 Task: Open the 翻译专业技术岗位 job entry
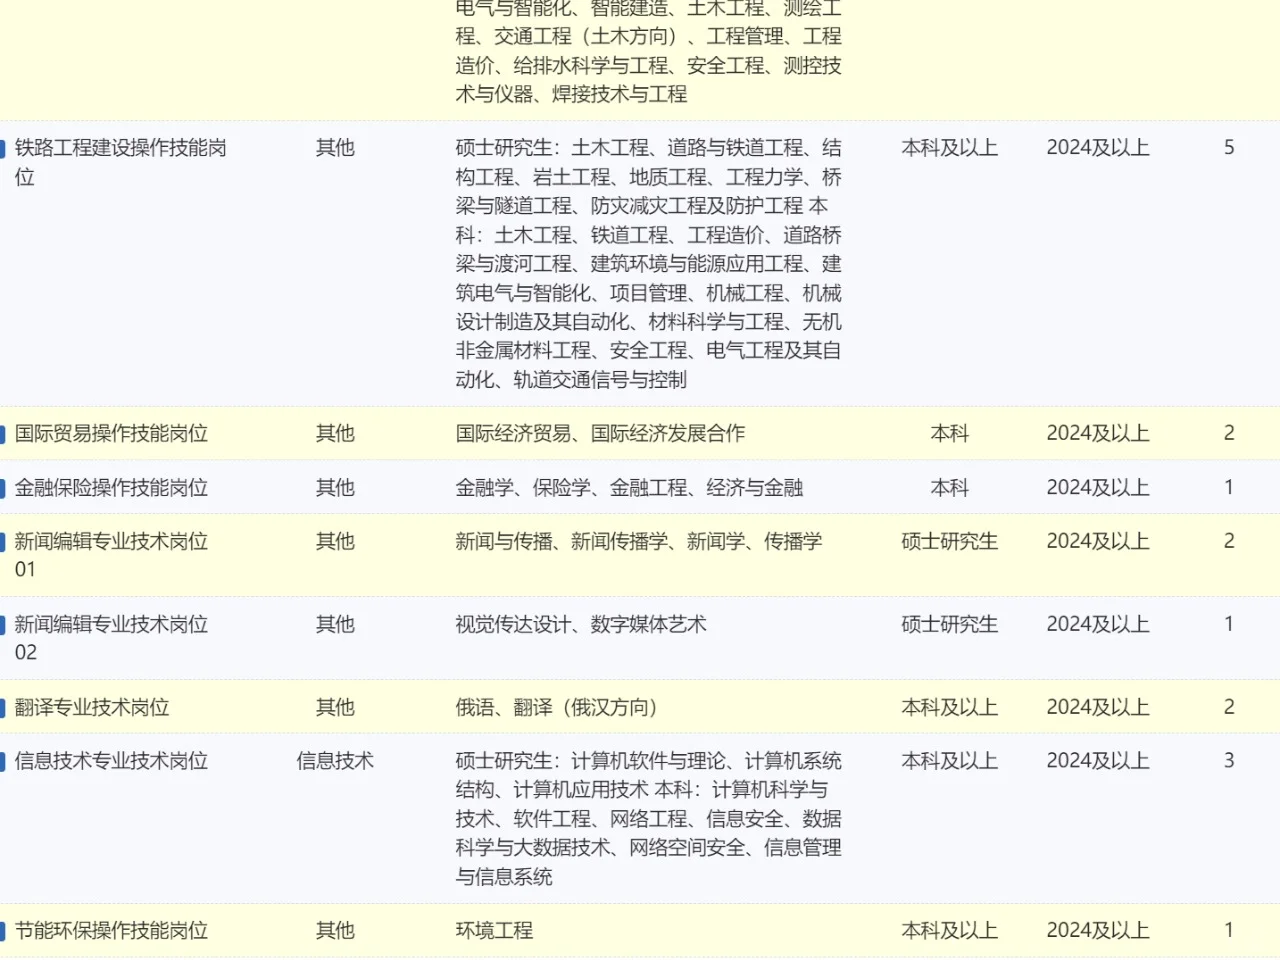coord(92,707)
